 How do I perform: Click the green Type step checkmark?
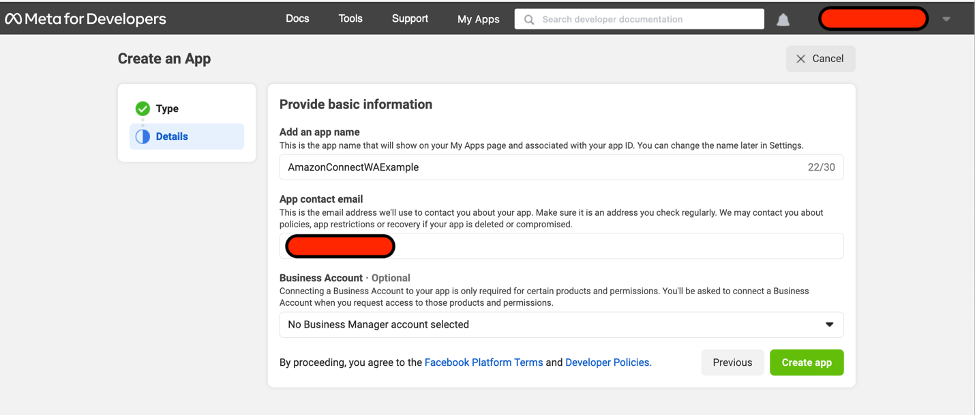[x=142, y=108]
